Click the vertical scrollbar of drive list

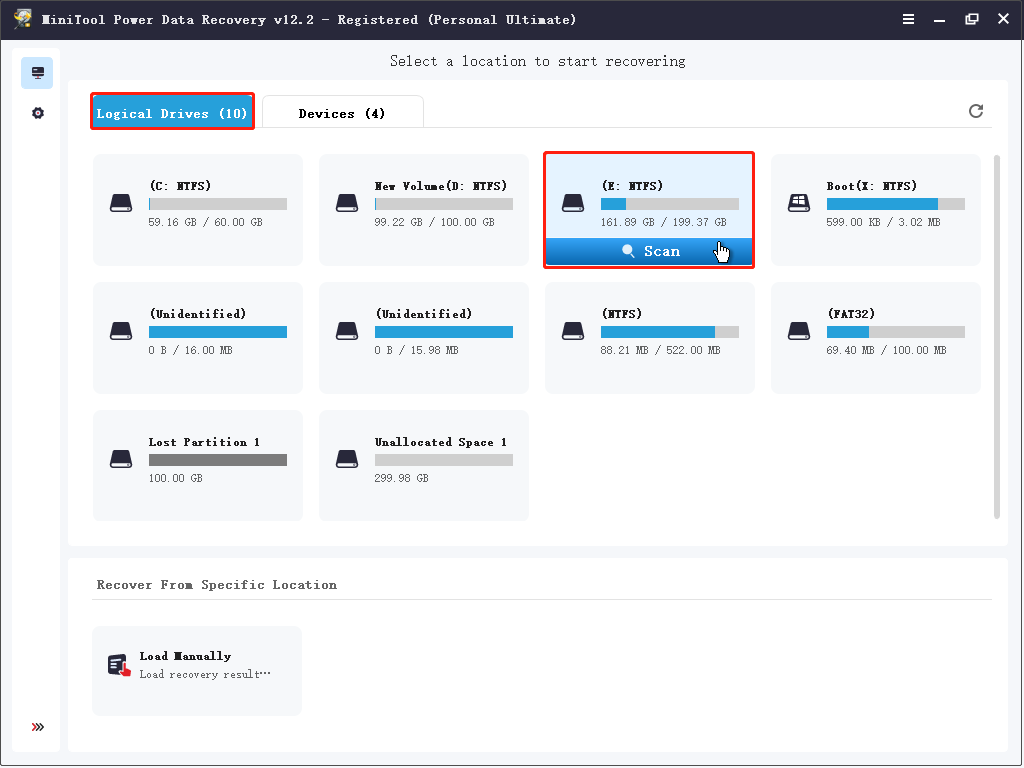(997, 337)
